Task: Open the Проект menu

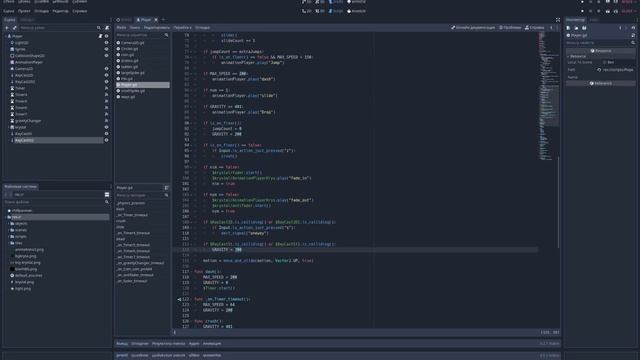Action: (x=24, y=11)
